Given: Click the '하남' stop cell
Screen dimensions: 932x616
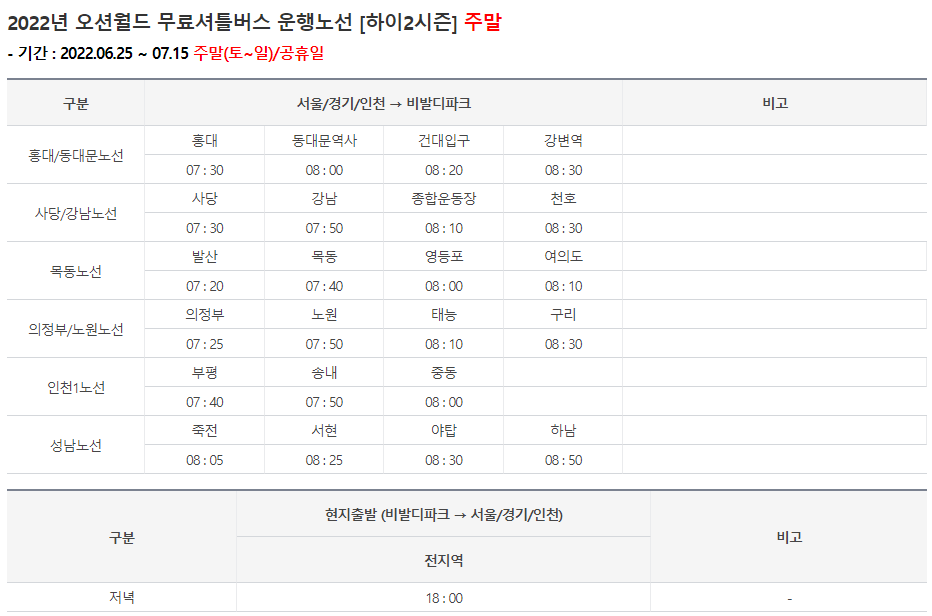Looking at the screenshot, I should point(563,430).
